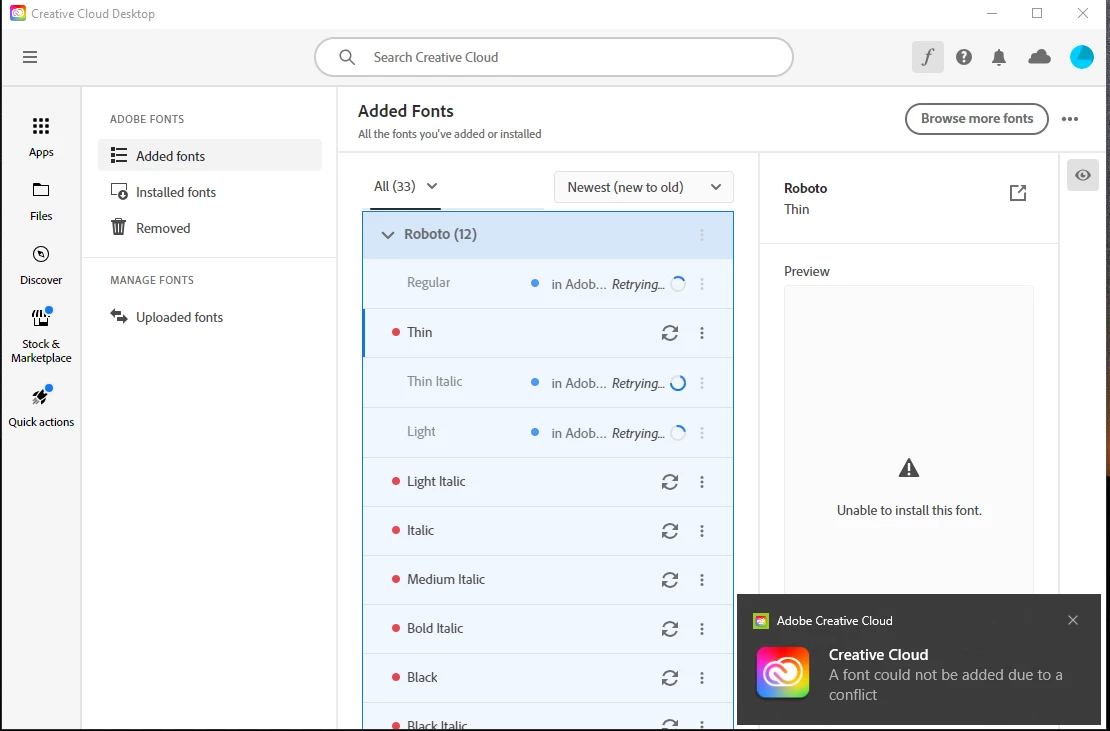
Task: Click Browse more fonts button
Action: [x=976, y=119]
